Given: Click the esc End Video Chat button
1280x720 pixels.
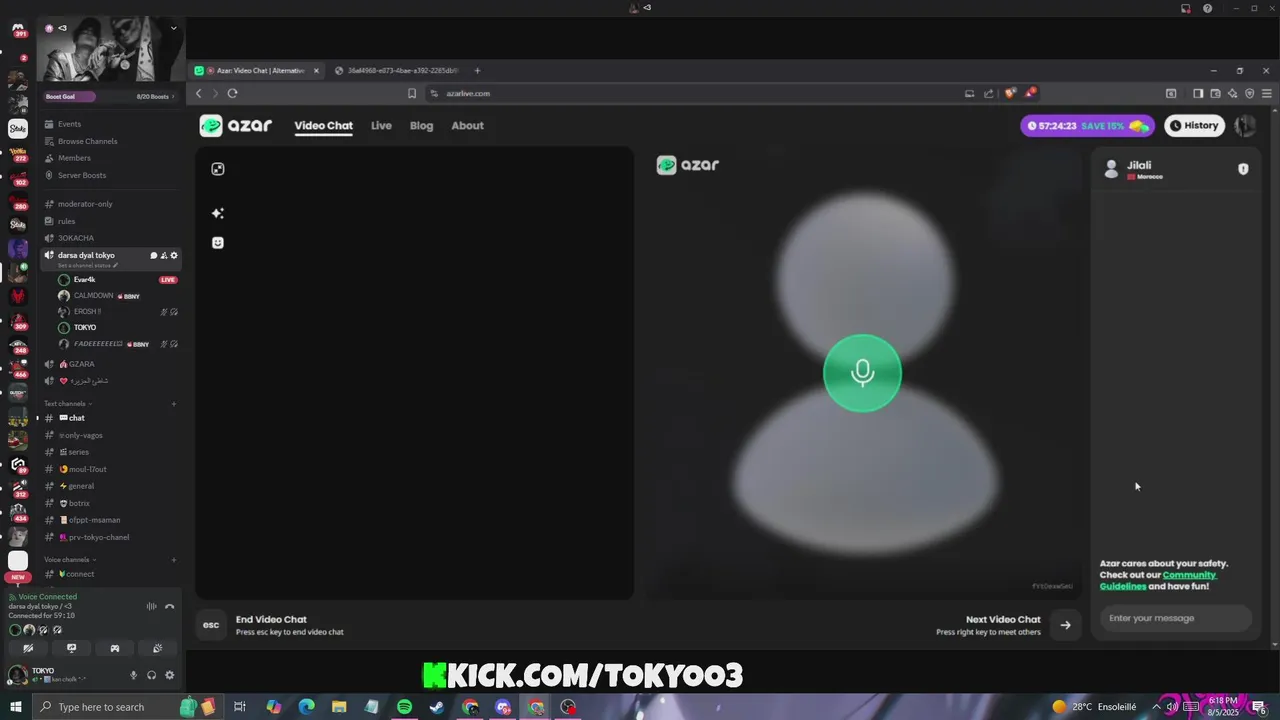Looking at the screenshot, I should [x=211, y=625].
